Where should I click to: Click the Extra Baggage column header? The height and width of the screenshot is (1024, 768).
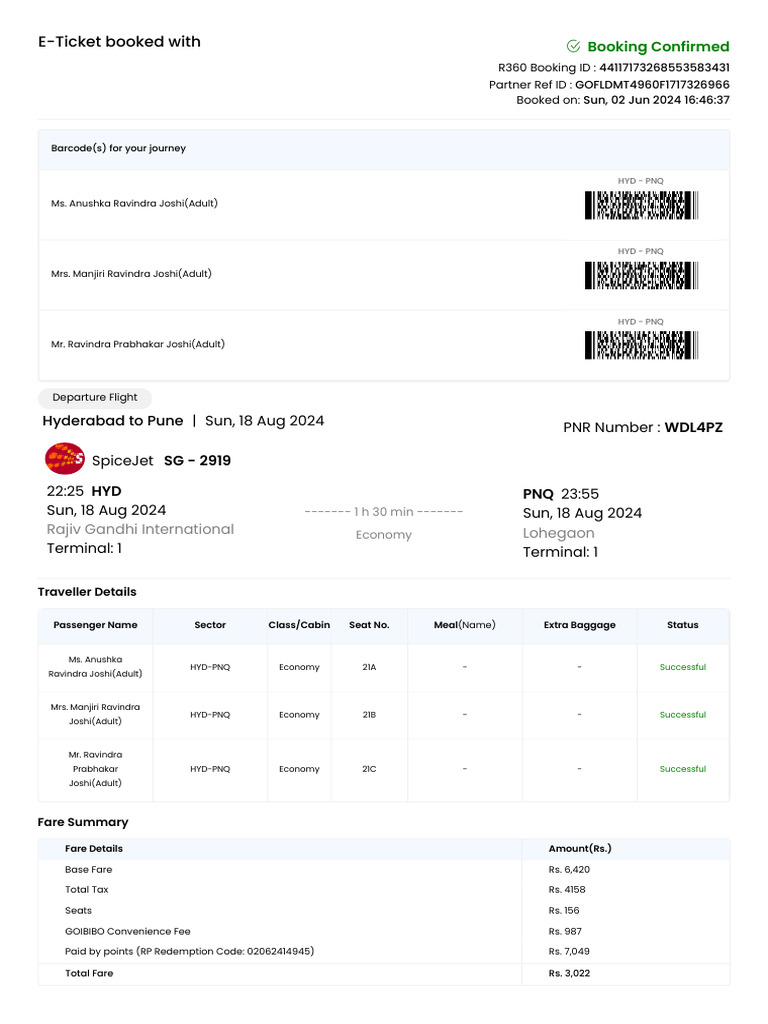pos(579,625)
